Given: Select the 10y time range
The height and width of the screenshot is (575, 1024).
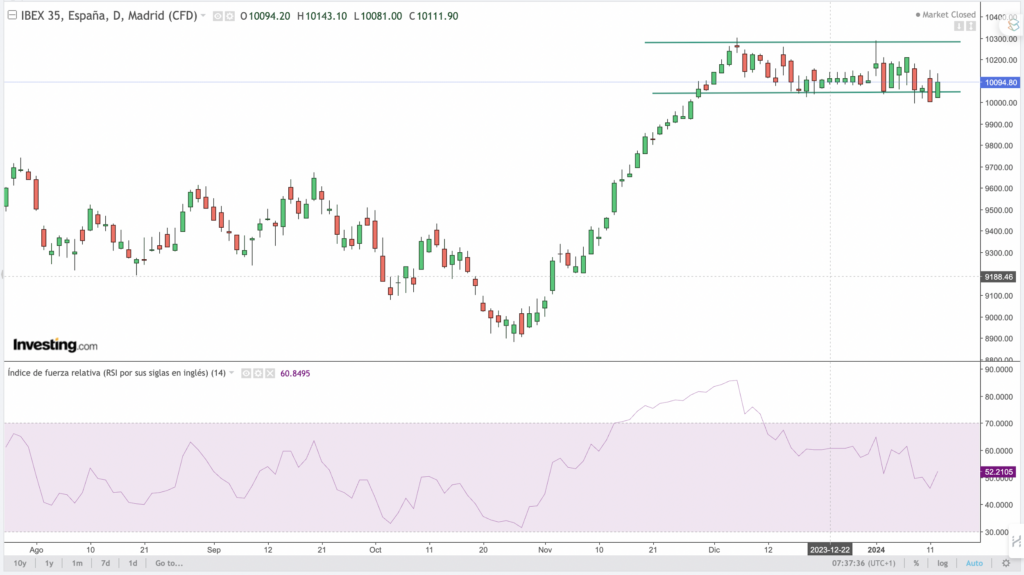Looking at the screenshot, I should pos(20,564).
